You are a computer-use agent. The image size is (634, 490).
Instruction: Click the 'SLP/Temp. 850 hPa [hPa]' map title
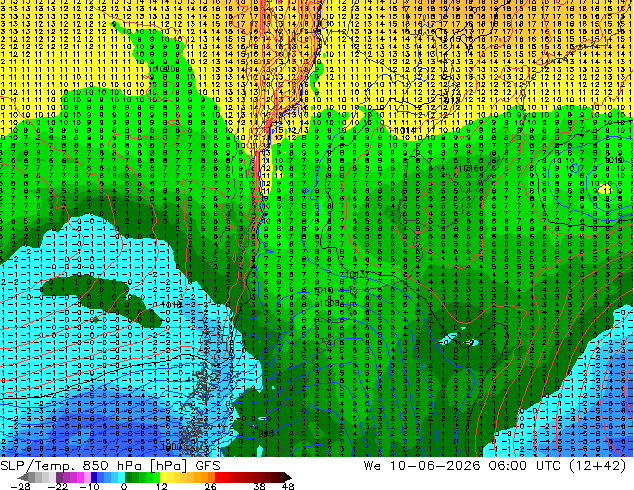pos(94,466)
